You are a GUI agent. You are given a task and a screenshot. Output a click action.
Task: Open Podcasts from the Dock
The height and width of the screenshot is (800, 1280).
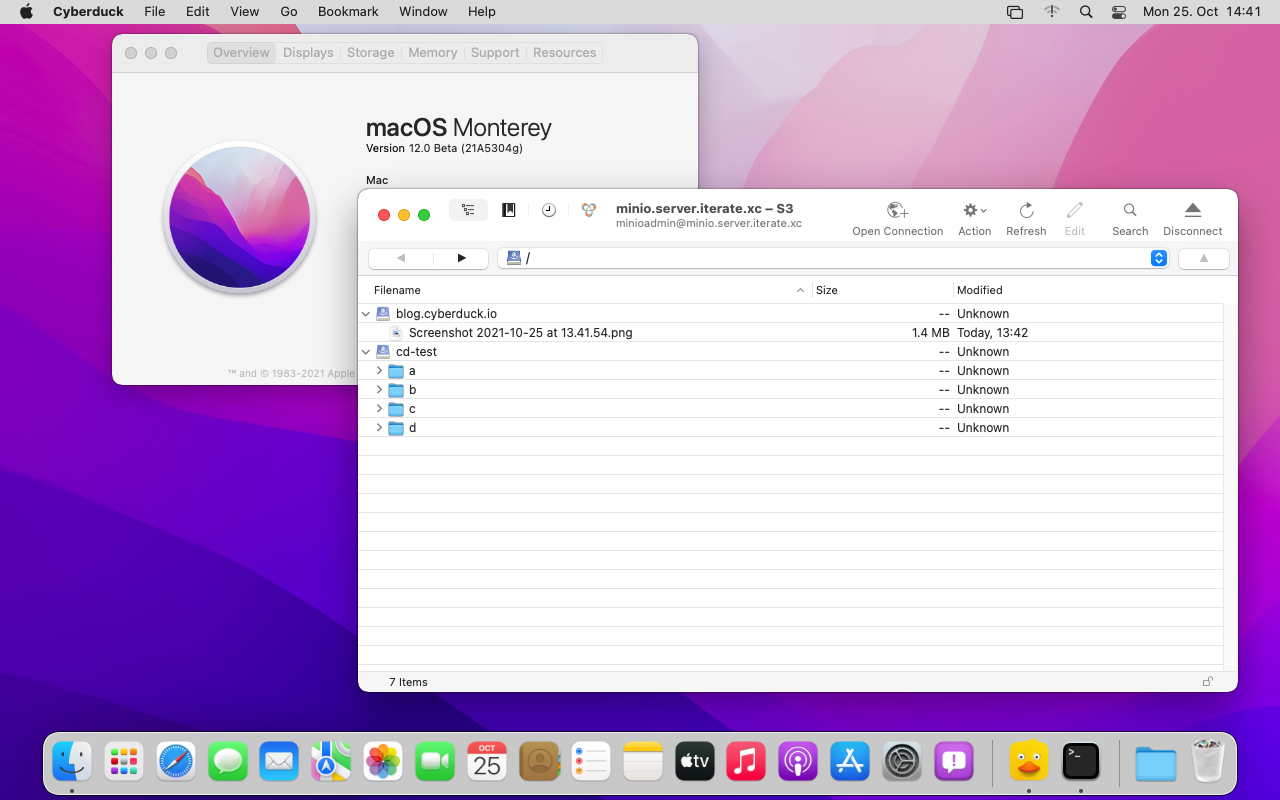coord(798,762)
